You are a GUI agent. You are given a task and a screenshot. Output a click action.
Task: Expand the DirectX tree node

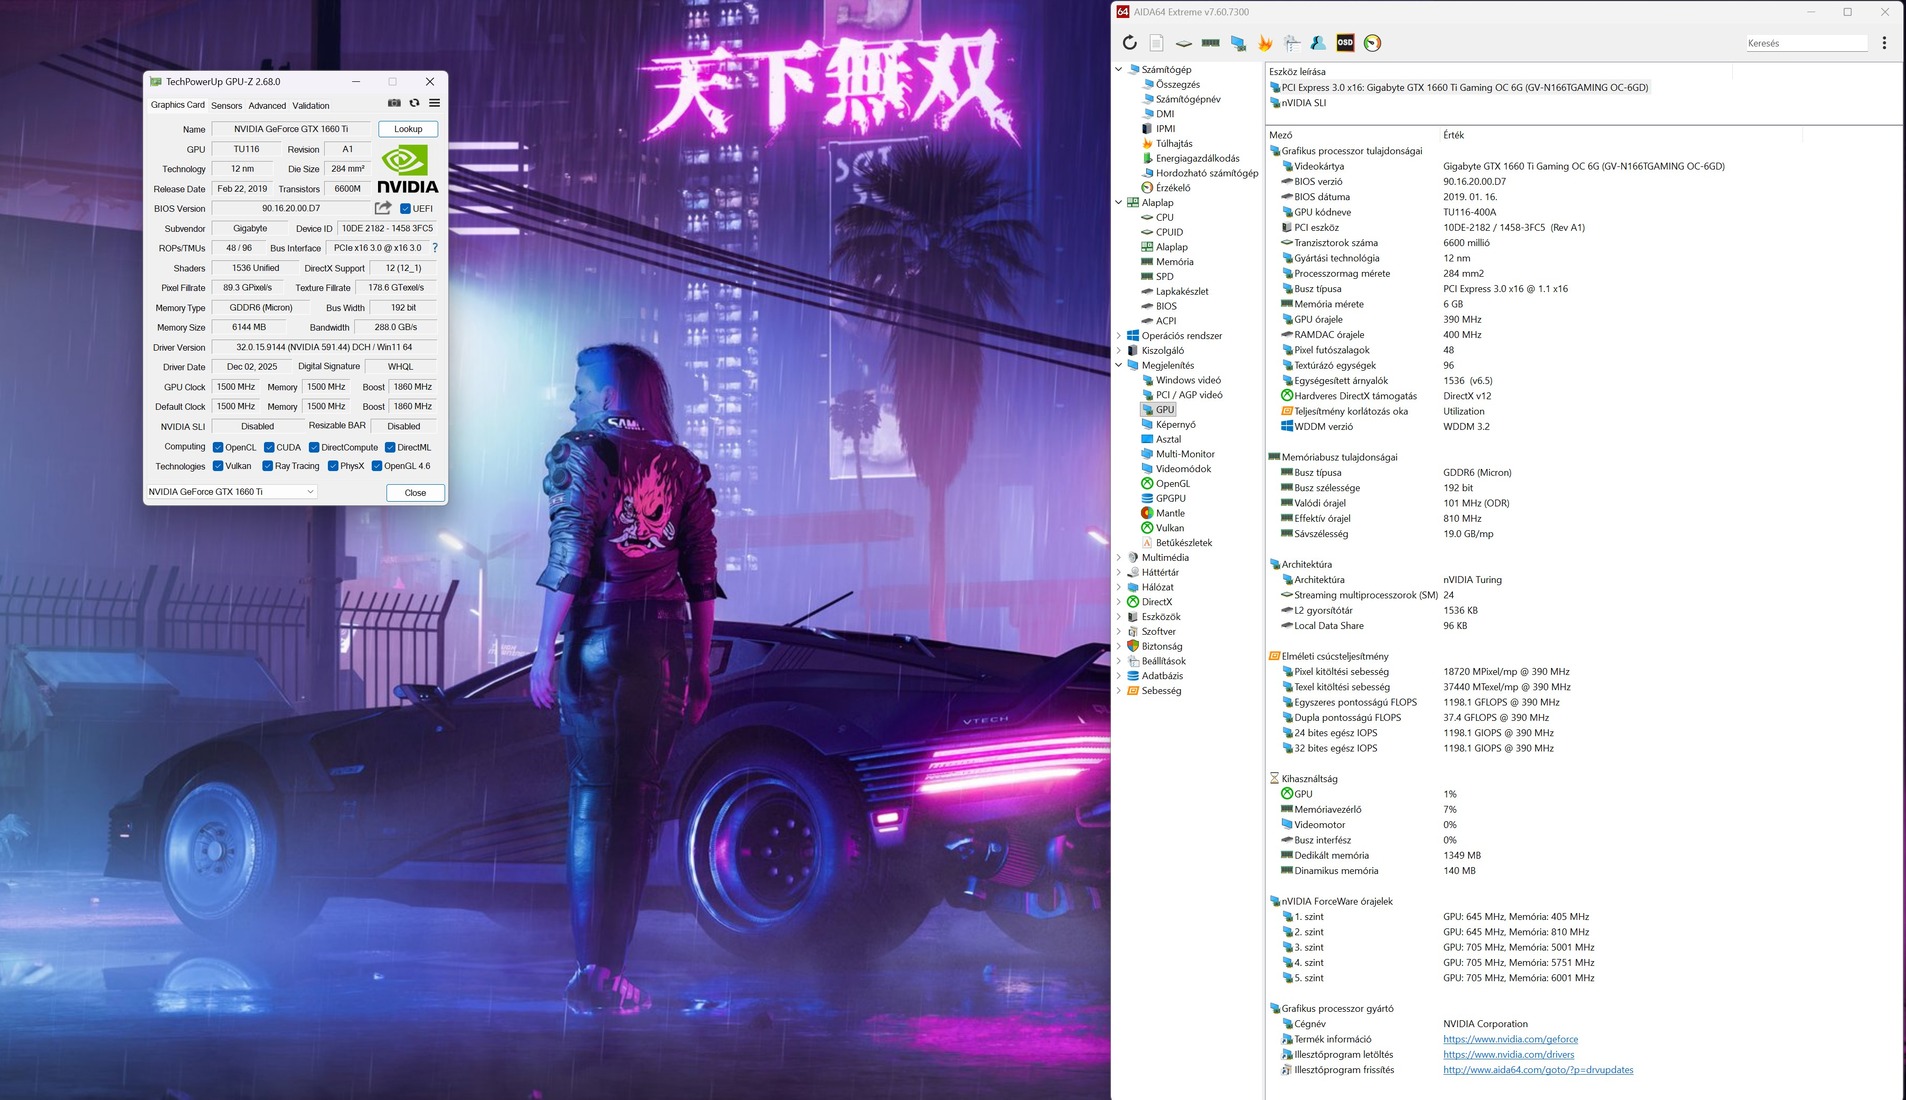[x=1119, y=602]
